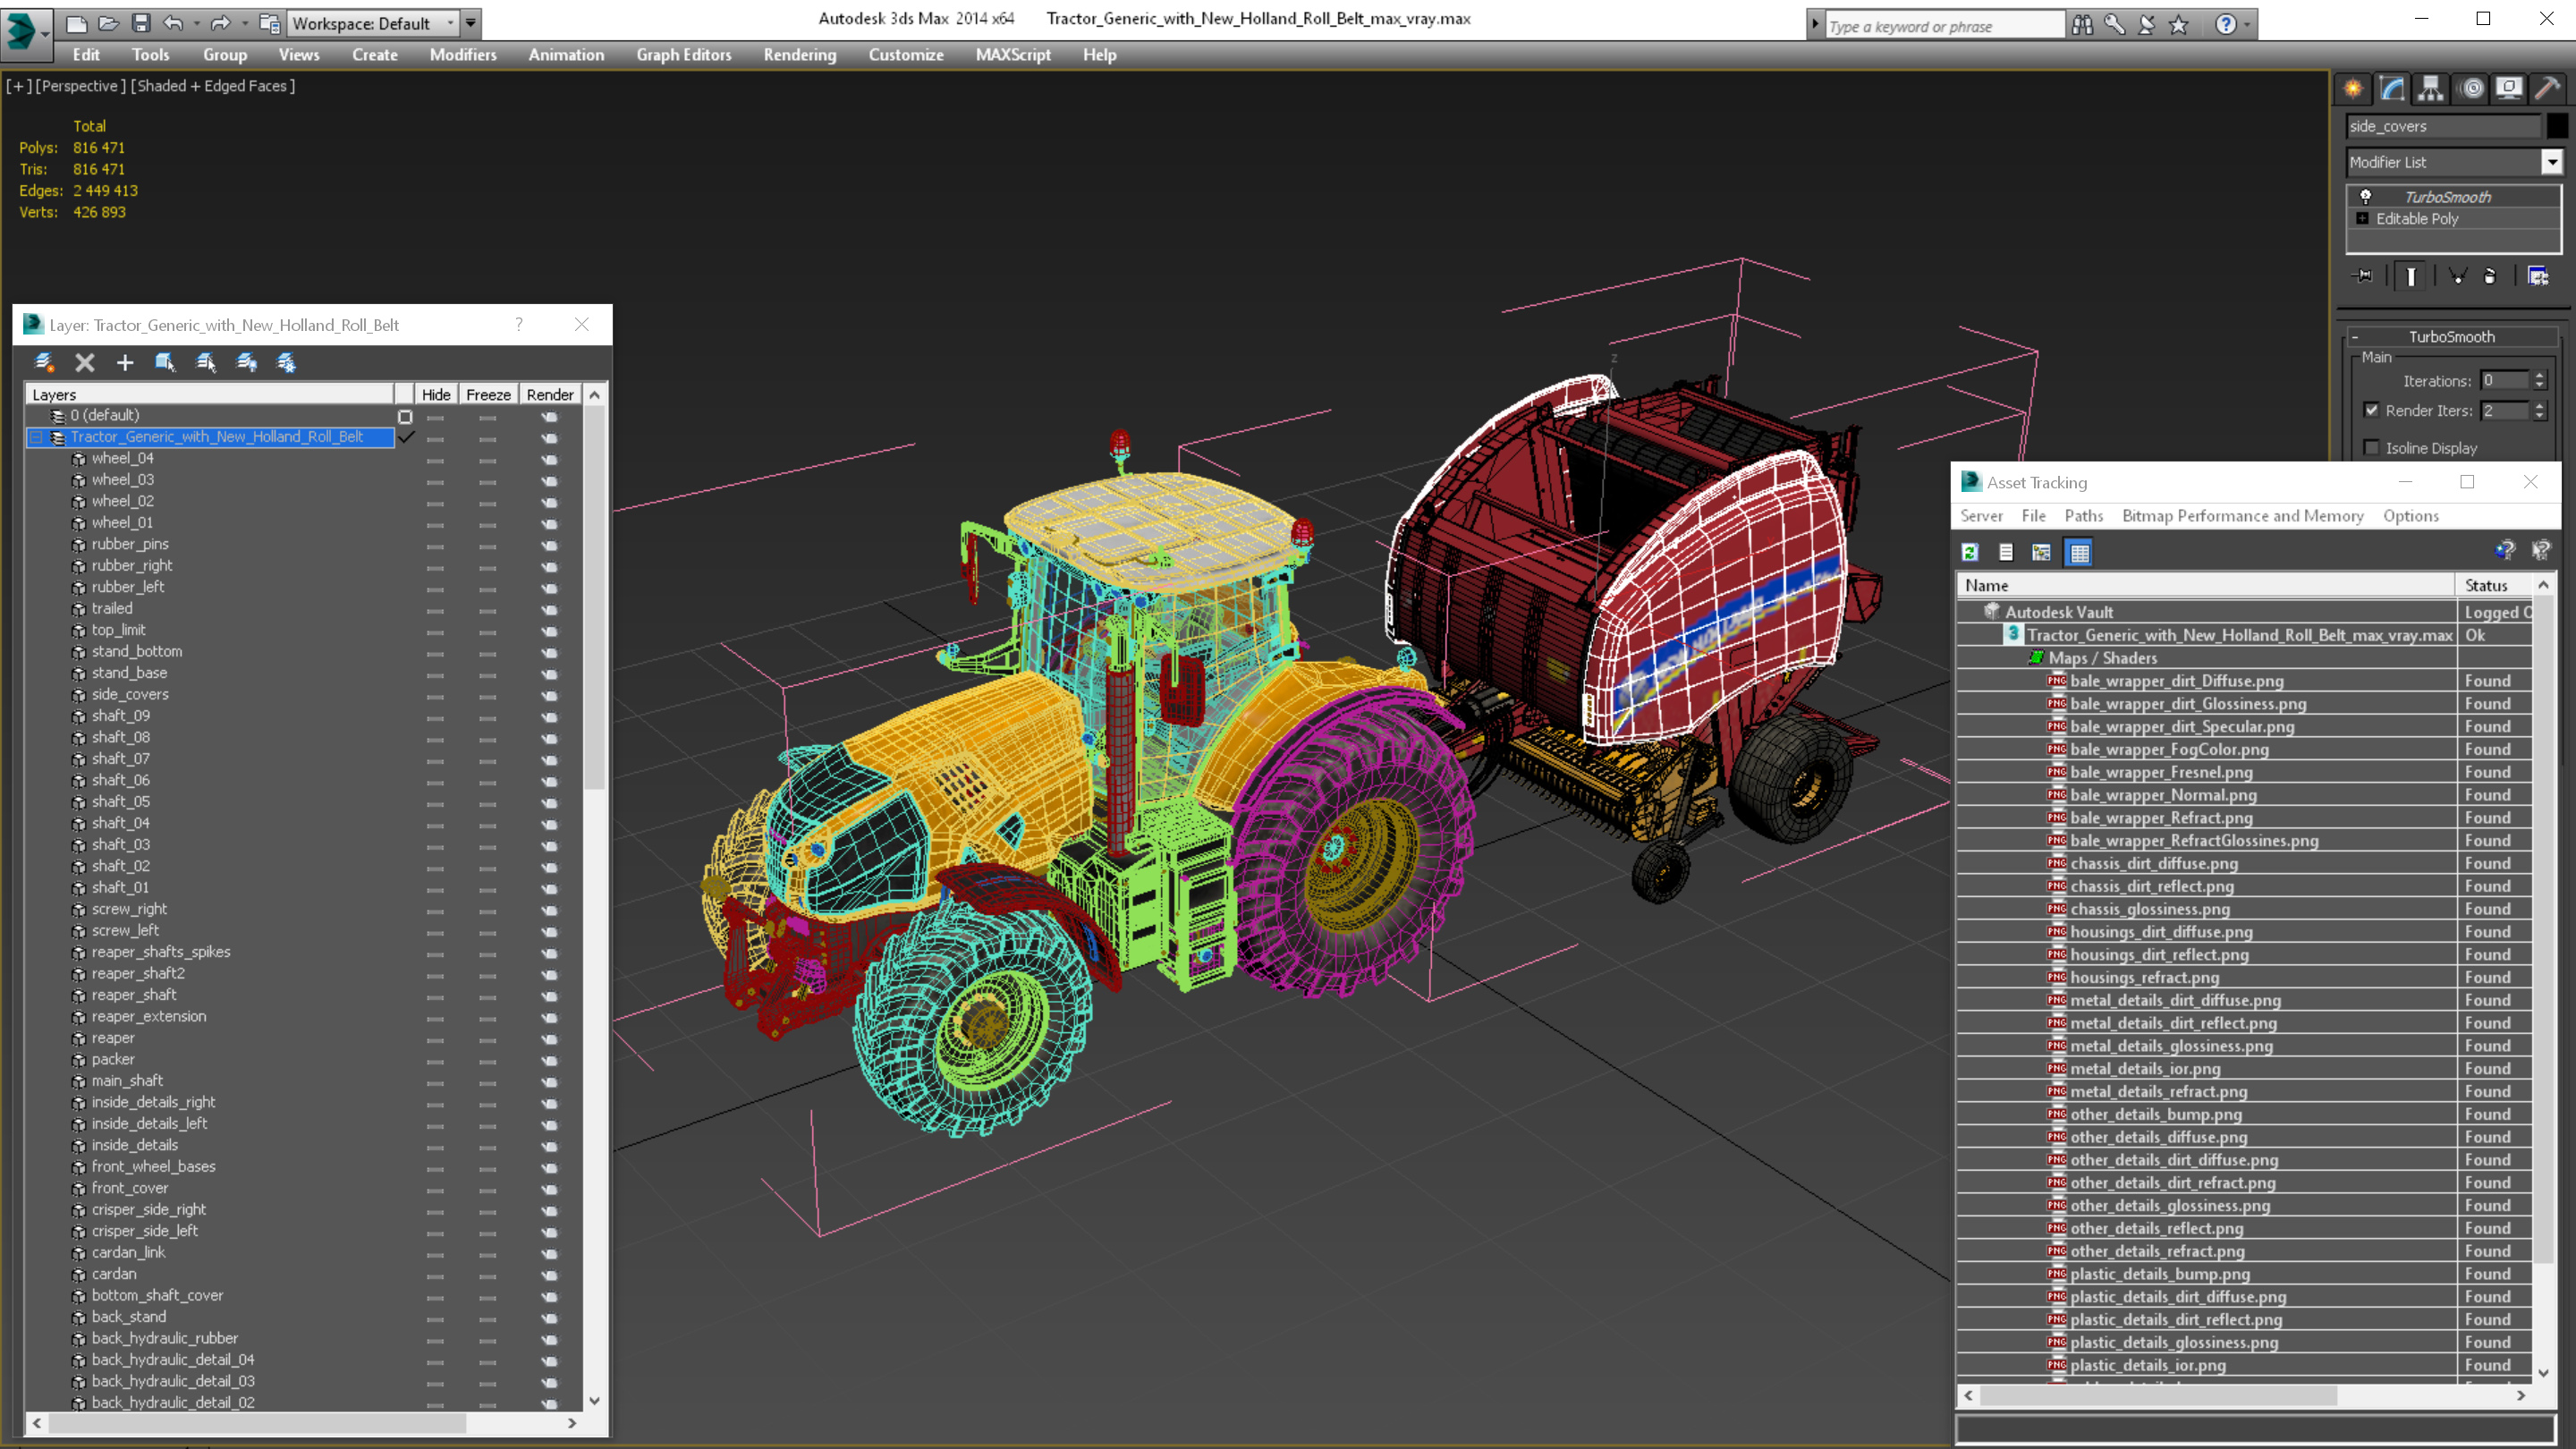Click Delete layer X icon in Layer dialog
2576x1449 pixels.
tap(85, 363)
